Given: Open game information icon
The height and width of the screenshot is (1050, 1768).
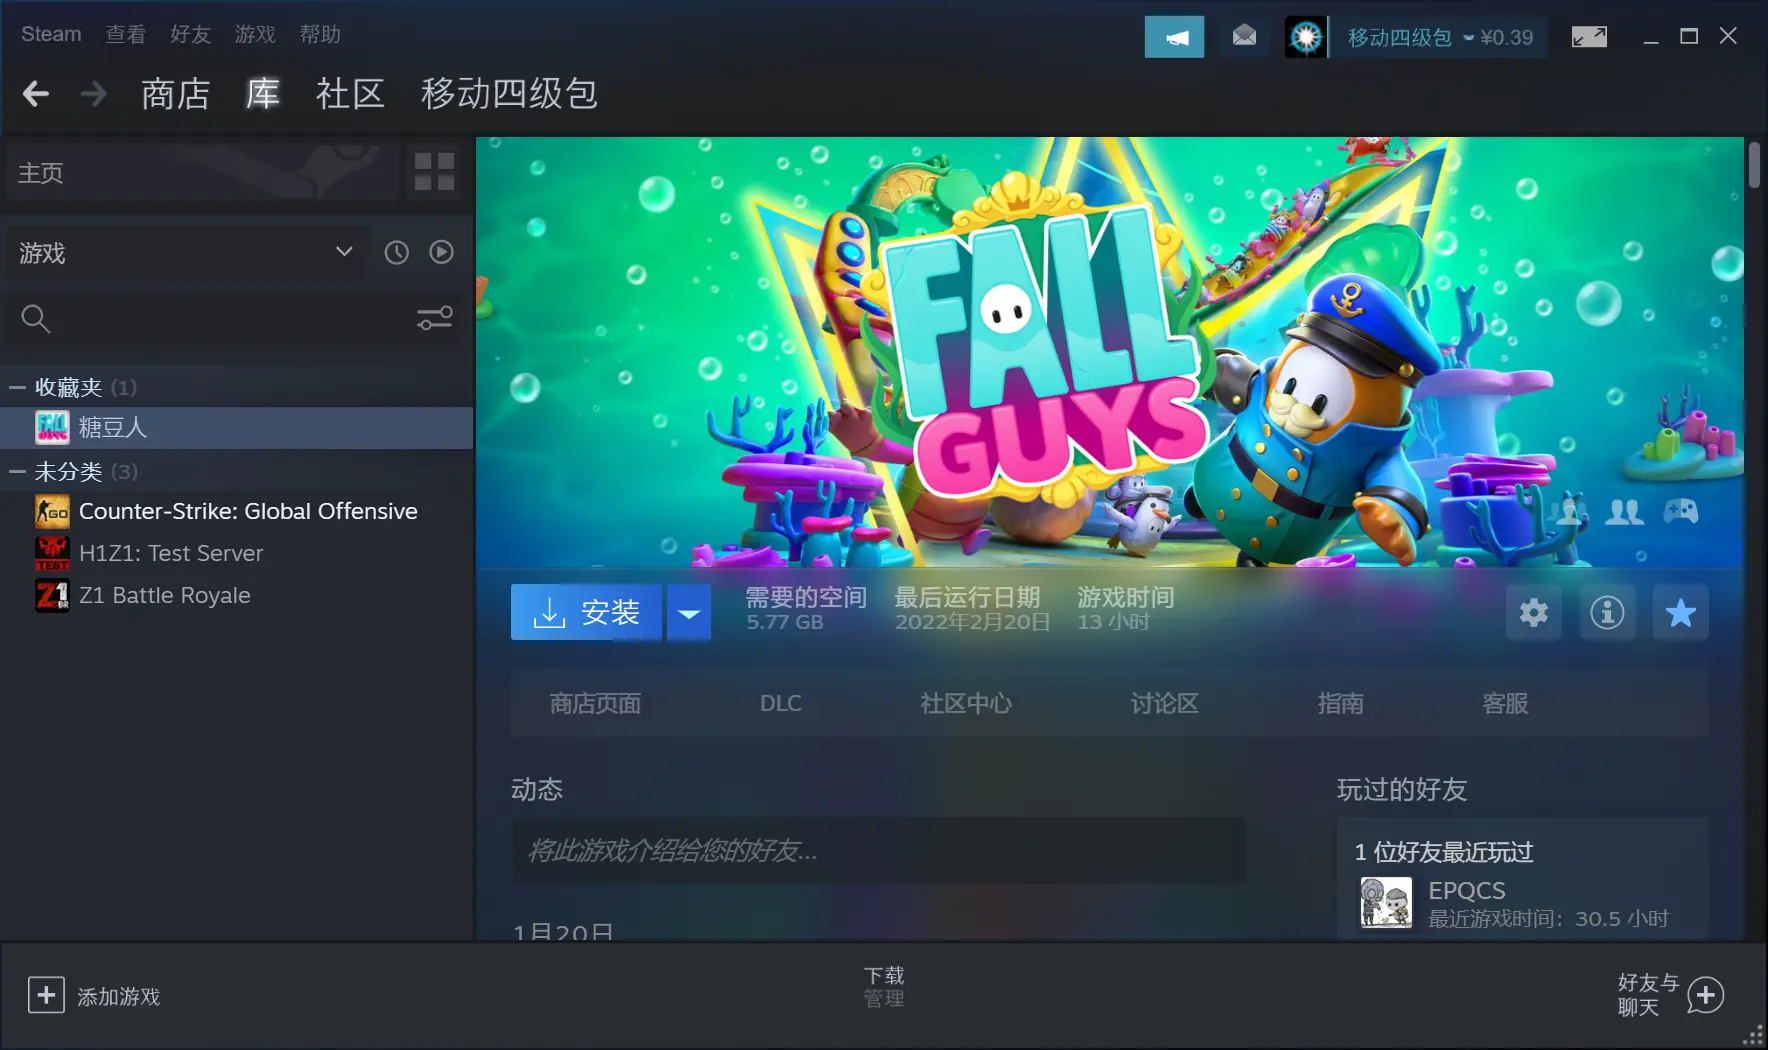Looking at the screenshot, I should point(1607,612).
